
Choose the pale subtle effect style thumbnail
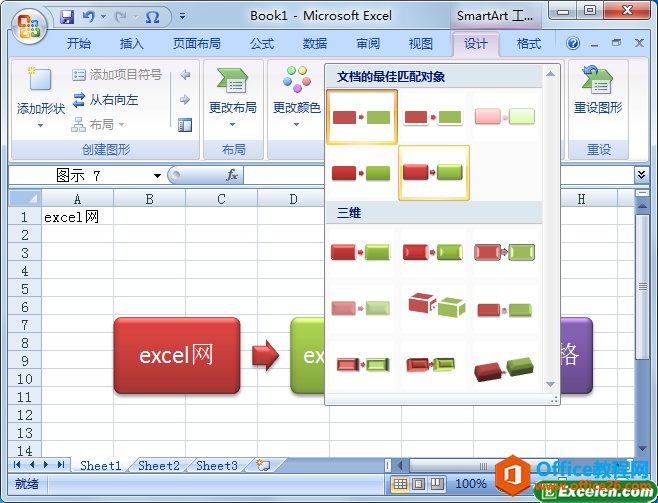(505, 117)
